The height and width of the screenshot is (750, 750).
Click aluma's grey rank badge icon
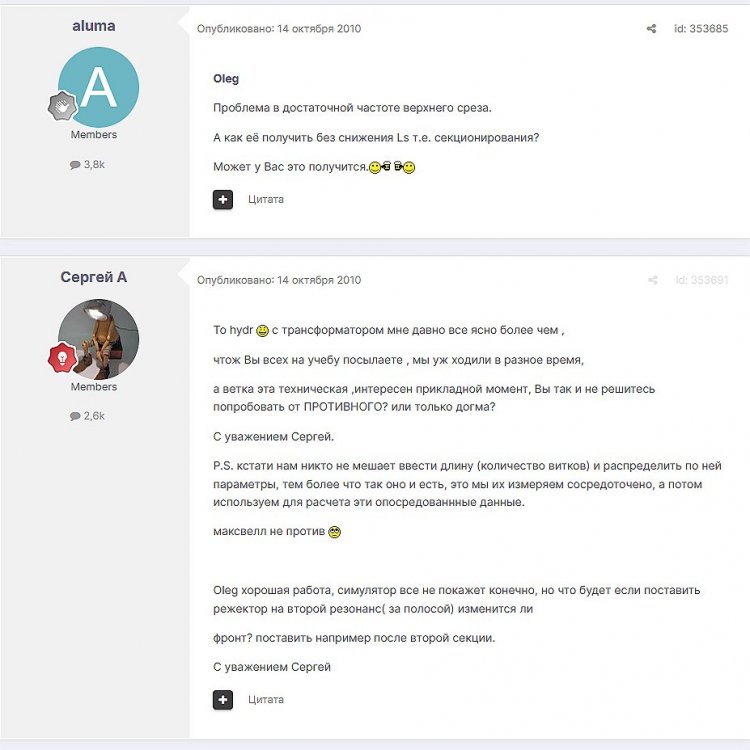(62, 106)
